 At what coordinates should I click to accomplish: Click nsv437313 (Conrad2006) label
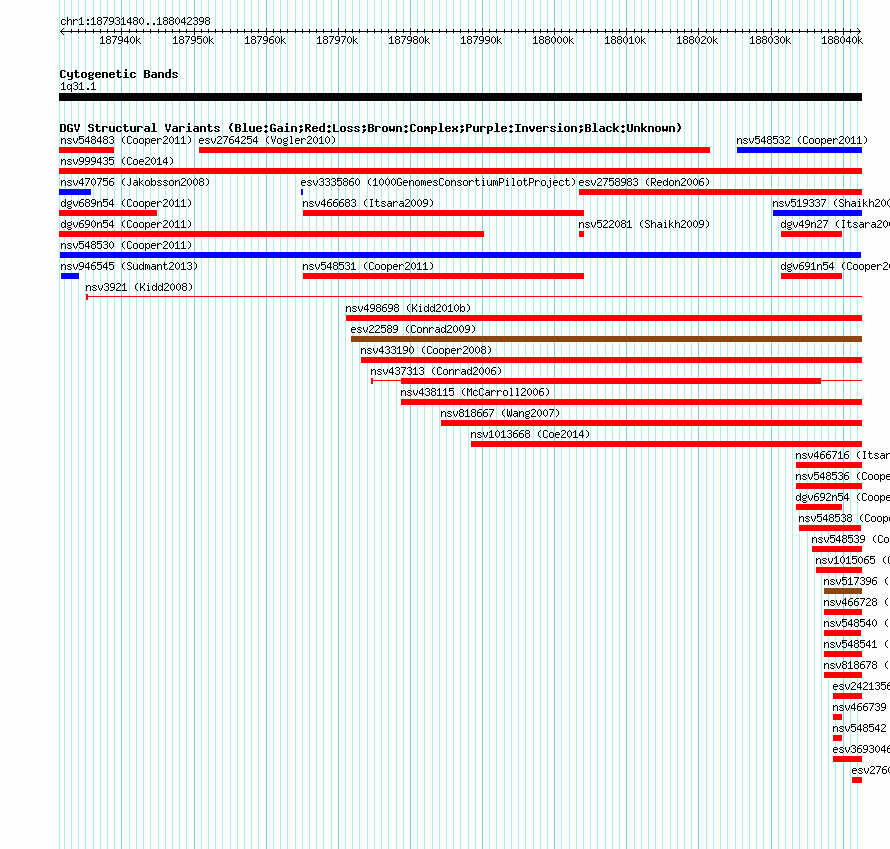pyautogui.click(x=436, y=371)
